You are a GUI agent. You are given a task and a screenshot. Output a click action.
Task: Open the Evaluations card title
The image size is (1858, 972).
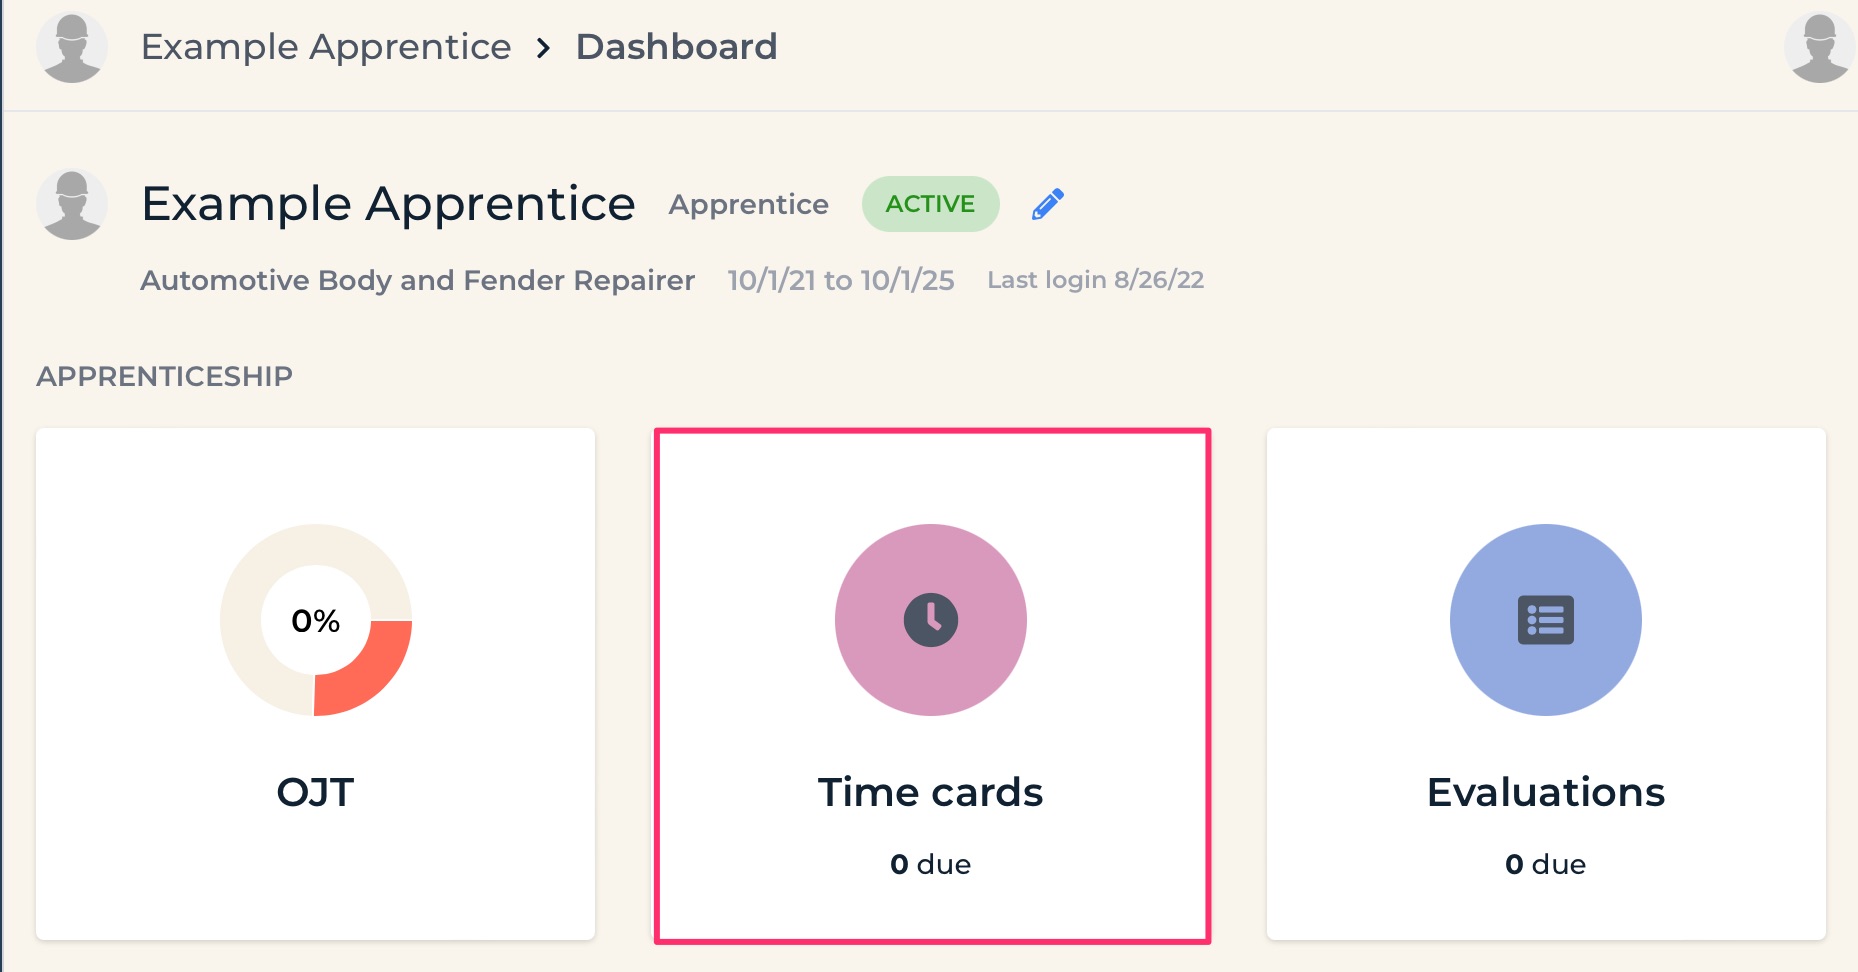click(x=1546, y=792)
